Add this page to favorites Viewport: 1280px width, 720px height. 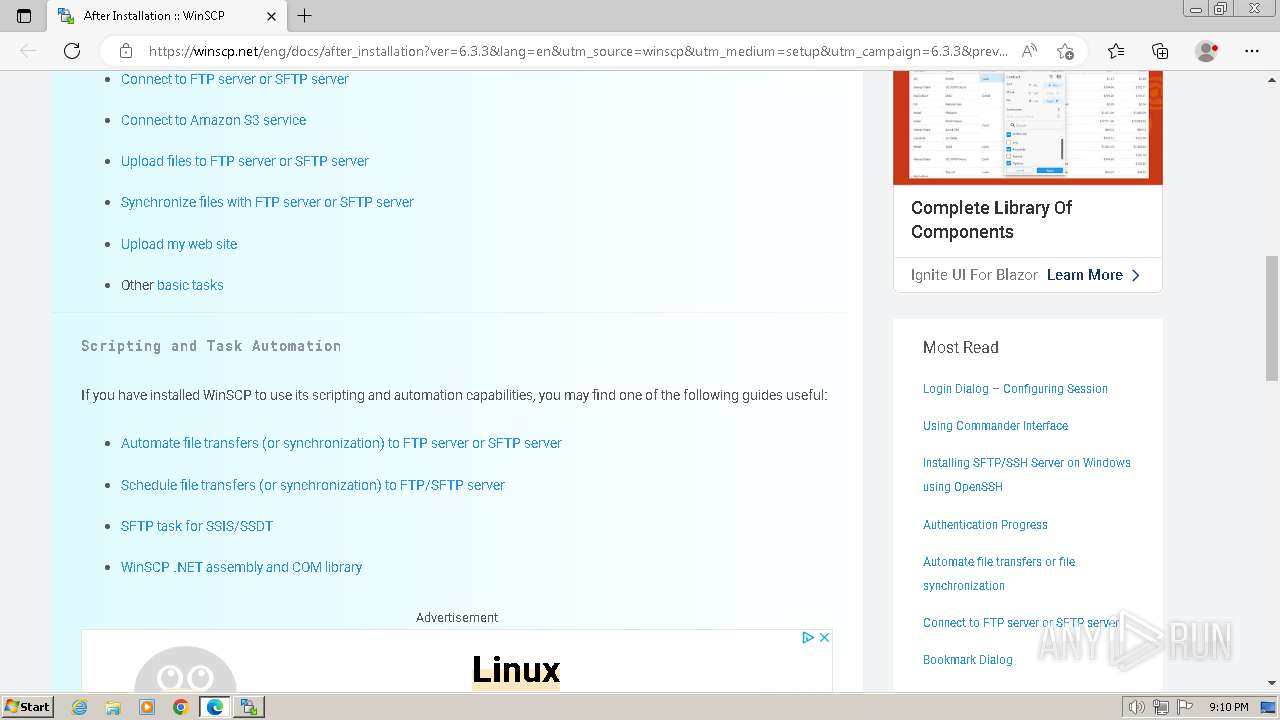(1065, 51)
